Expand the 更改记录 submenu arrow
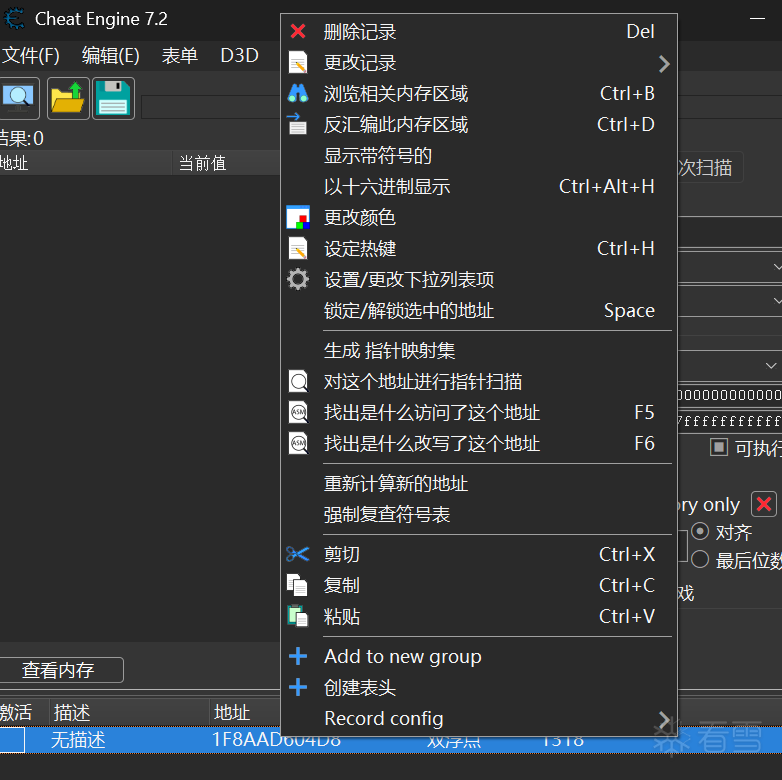The height and width of the screenshot is (780, 782). 663,63
